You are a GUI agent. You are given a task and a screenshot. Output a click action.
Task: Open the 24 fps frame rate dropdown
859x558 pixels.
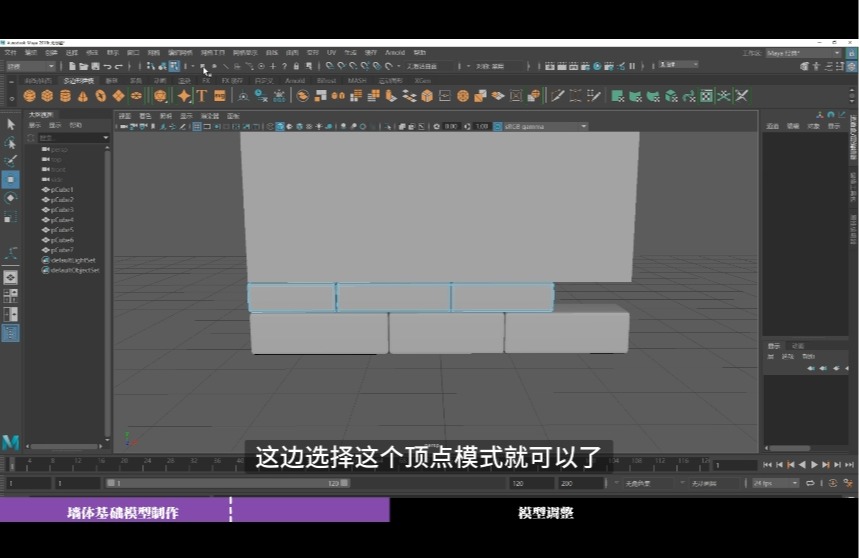click(775, 483)
